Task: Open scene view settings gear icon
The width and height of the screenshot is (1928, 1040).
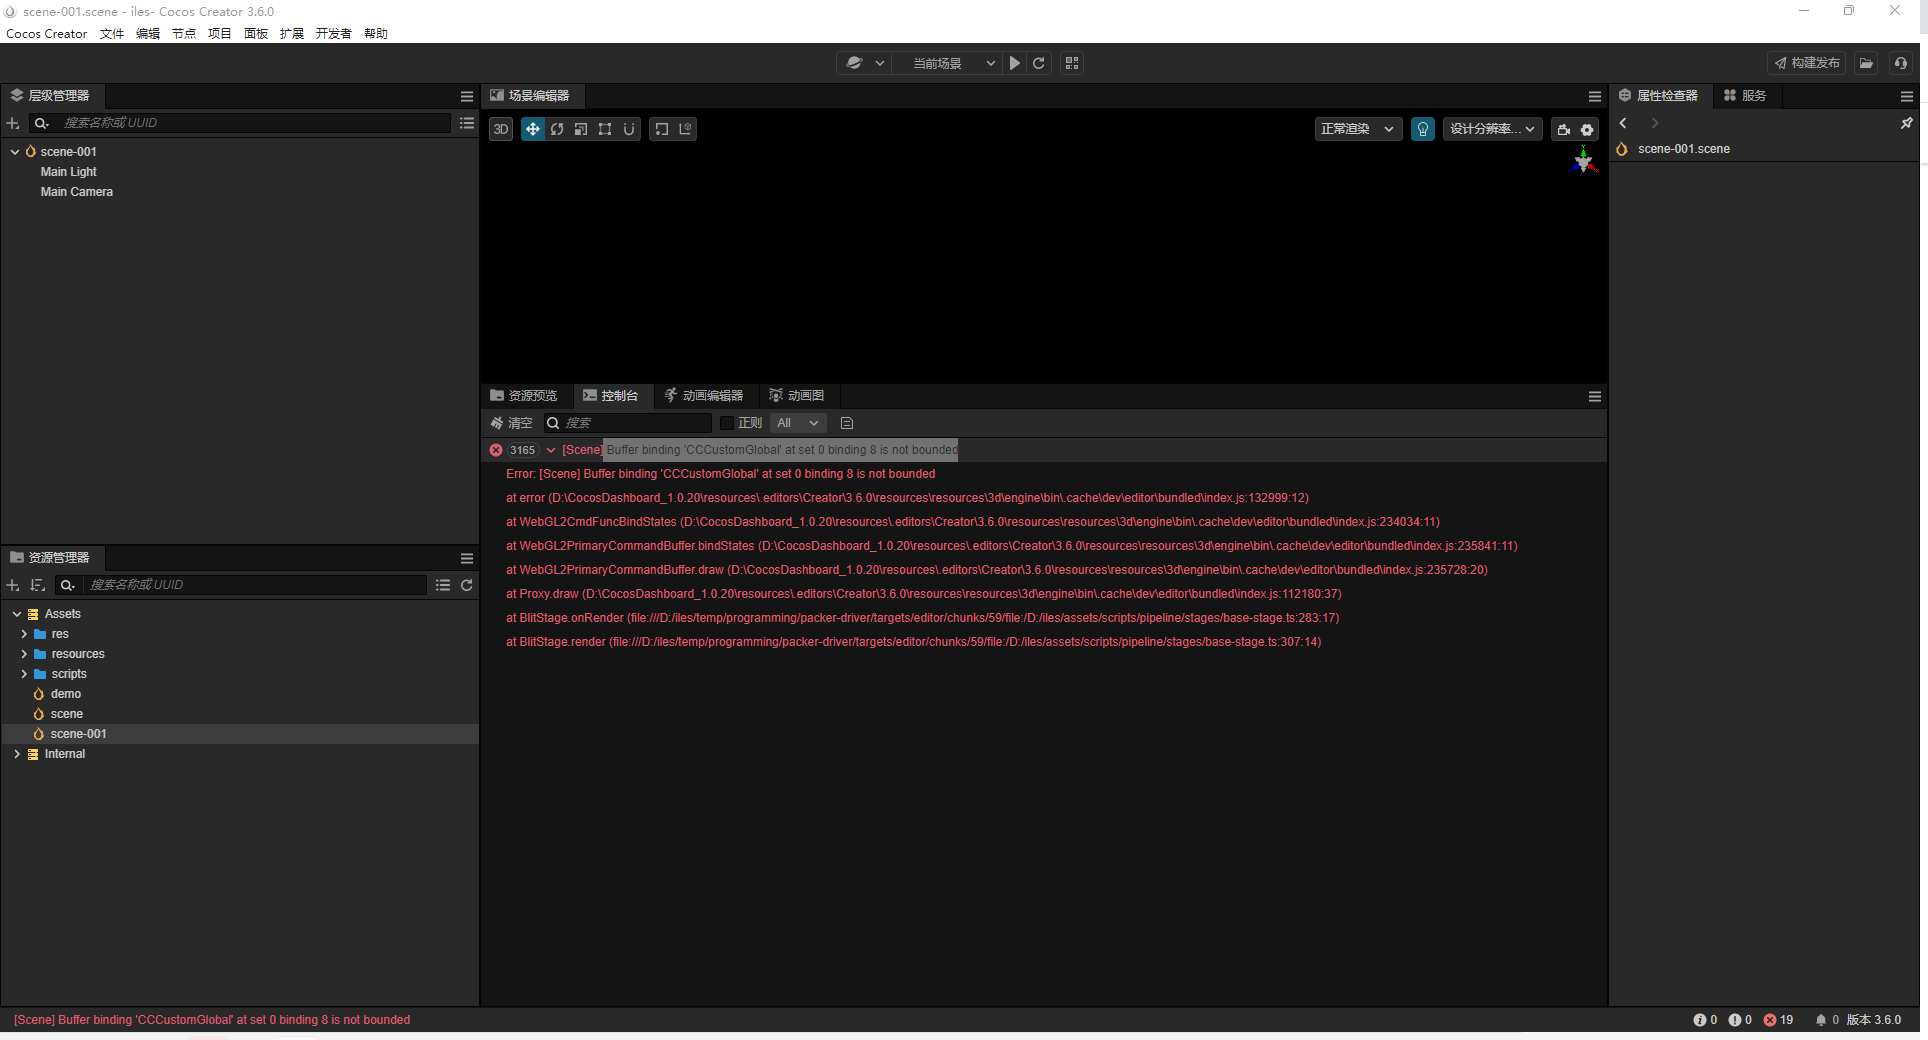Action: (x=1587, y=130)
